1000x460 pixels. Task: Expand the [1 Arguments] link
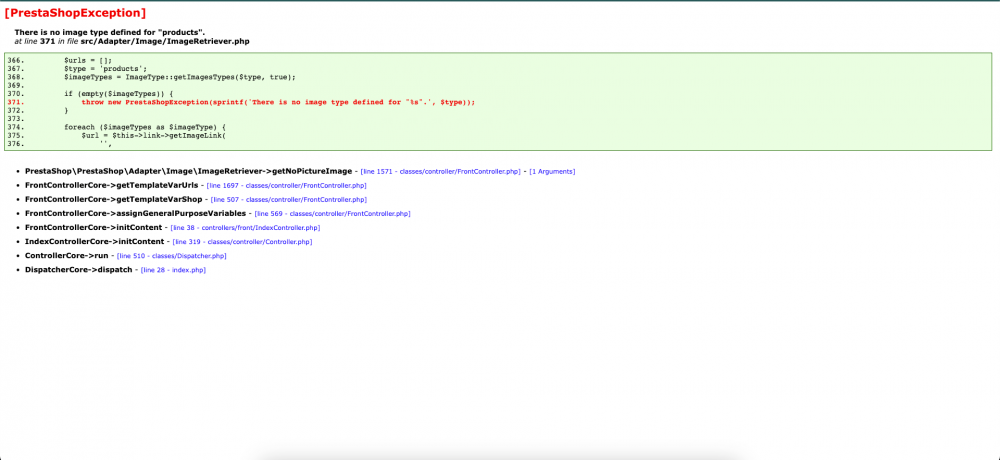point(552,172)
